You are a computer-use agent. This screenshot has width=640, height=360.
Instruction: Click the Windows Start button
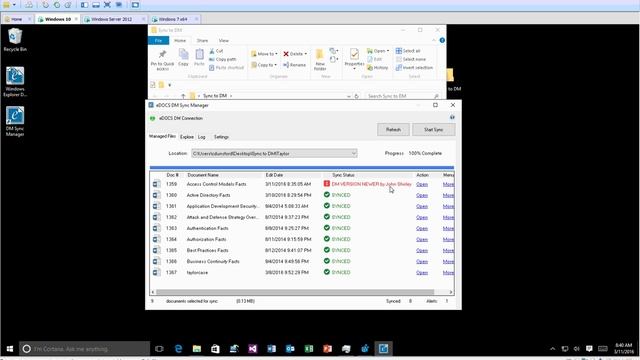coord(10,349)
